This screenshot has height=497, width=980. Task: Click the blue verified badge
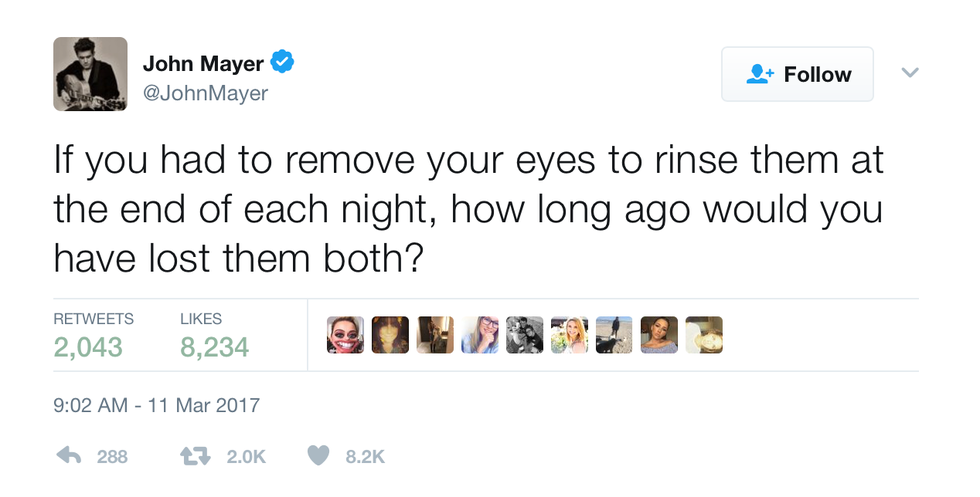pos(283,64)
